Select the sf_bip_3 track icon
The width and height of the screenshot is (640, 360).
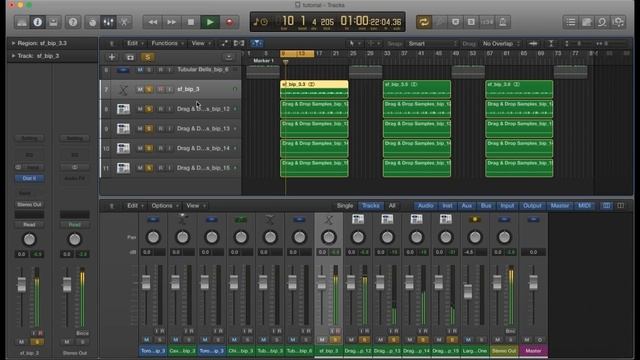tap(123, 89)
